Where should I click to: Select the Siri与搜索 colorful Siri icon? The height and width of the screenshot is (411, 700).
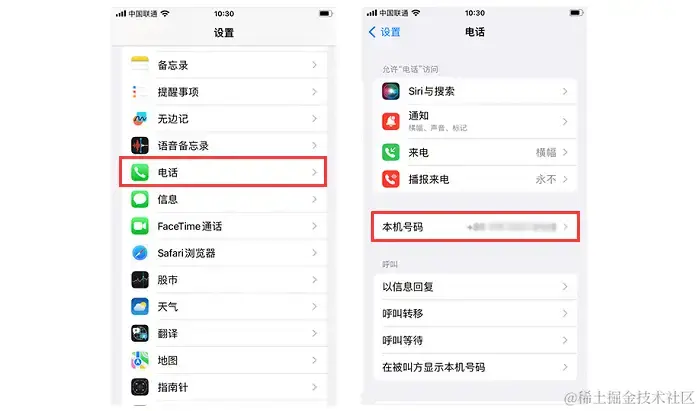391,91
